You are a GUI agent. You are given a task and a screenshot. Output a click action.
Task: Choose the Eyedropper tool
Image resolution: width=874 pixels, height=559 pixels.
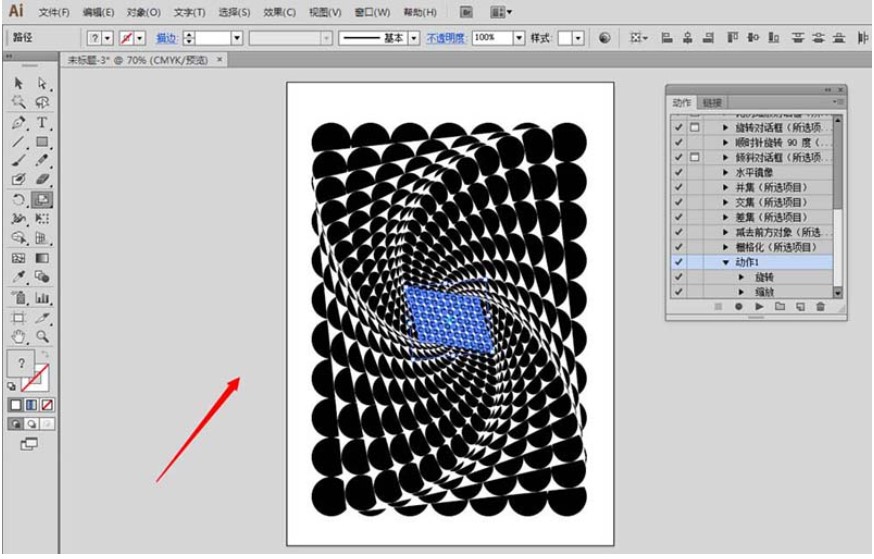(x=18, y=276)
